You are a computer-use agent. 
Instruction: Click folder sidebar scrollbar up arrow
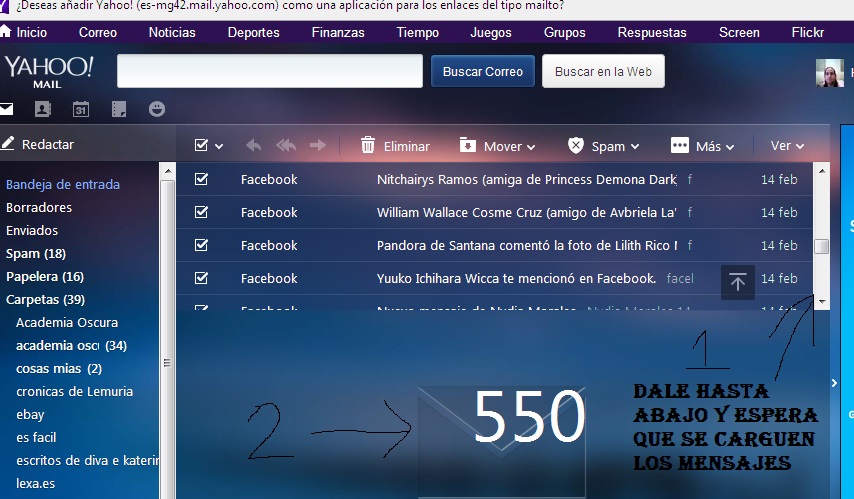point(168,171)
